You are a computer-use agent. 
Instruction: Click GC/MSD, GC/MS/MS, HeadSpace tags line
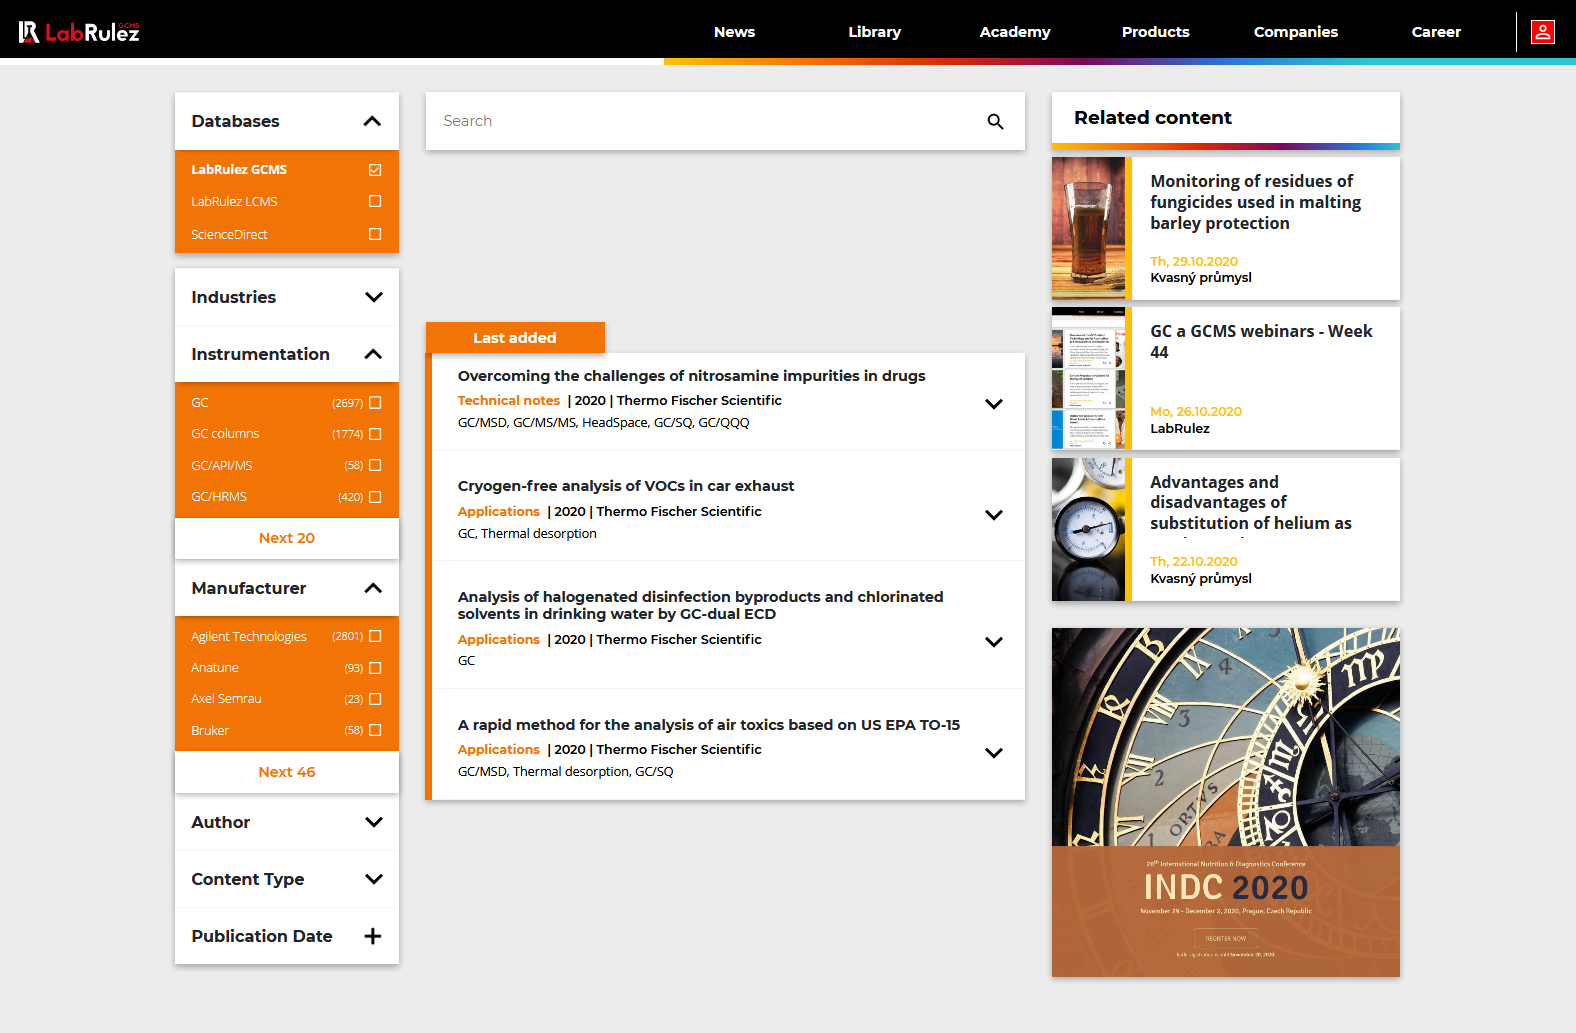pos(603,423)
